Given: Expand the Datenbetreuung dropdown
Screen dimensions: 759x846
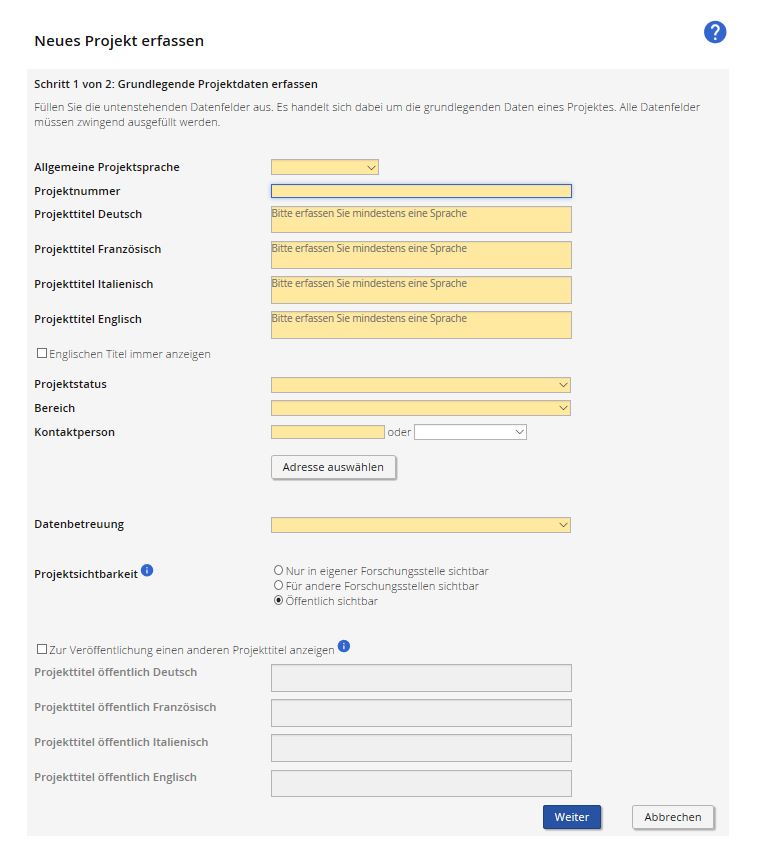Looking at the screenshot, I should [x=420, y=525].
